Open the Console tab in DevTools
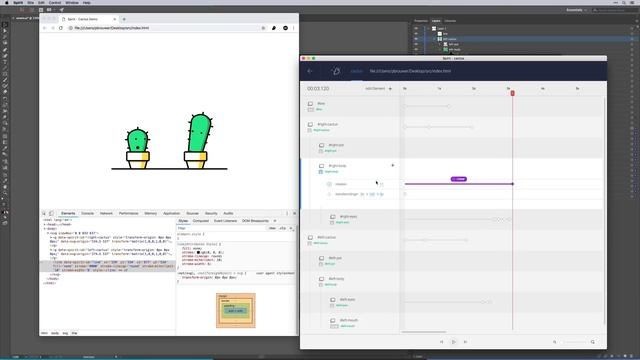 click(x=87, y=213)
